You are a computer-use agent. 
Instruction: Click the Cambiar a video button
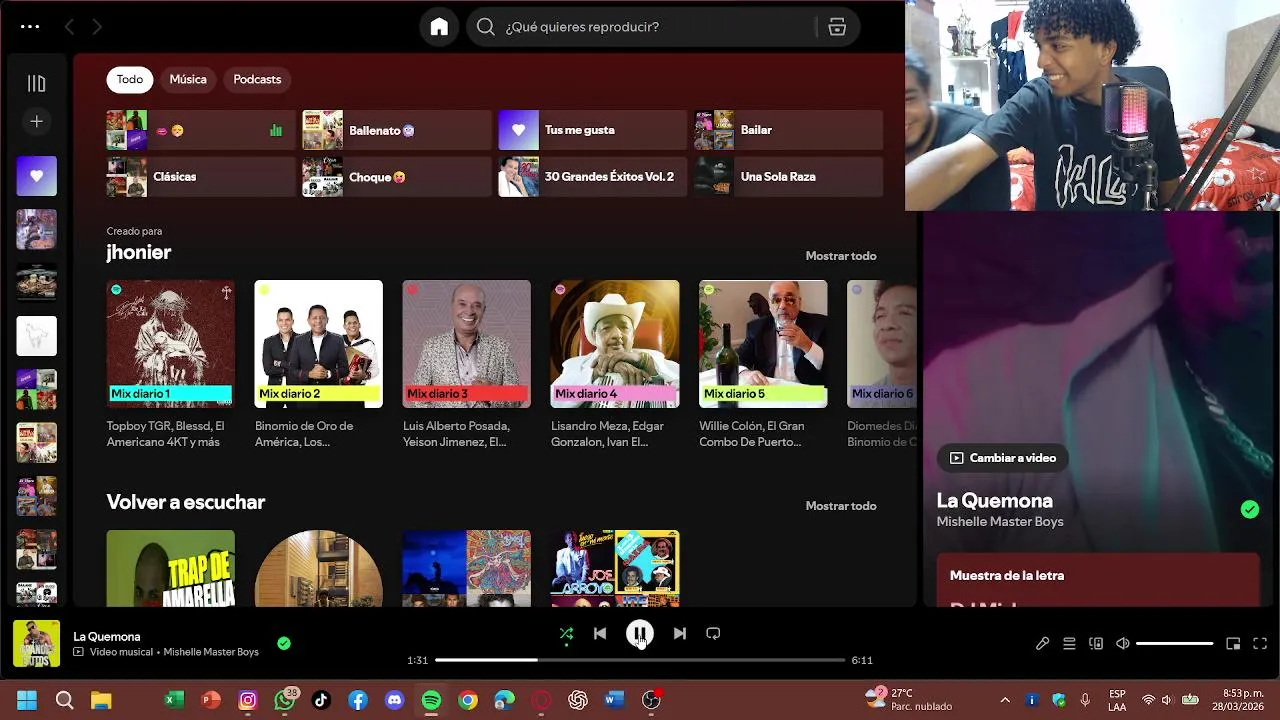(1002, 458)
